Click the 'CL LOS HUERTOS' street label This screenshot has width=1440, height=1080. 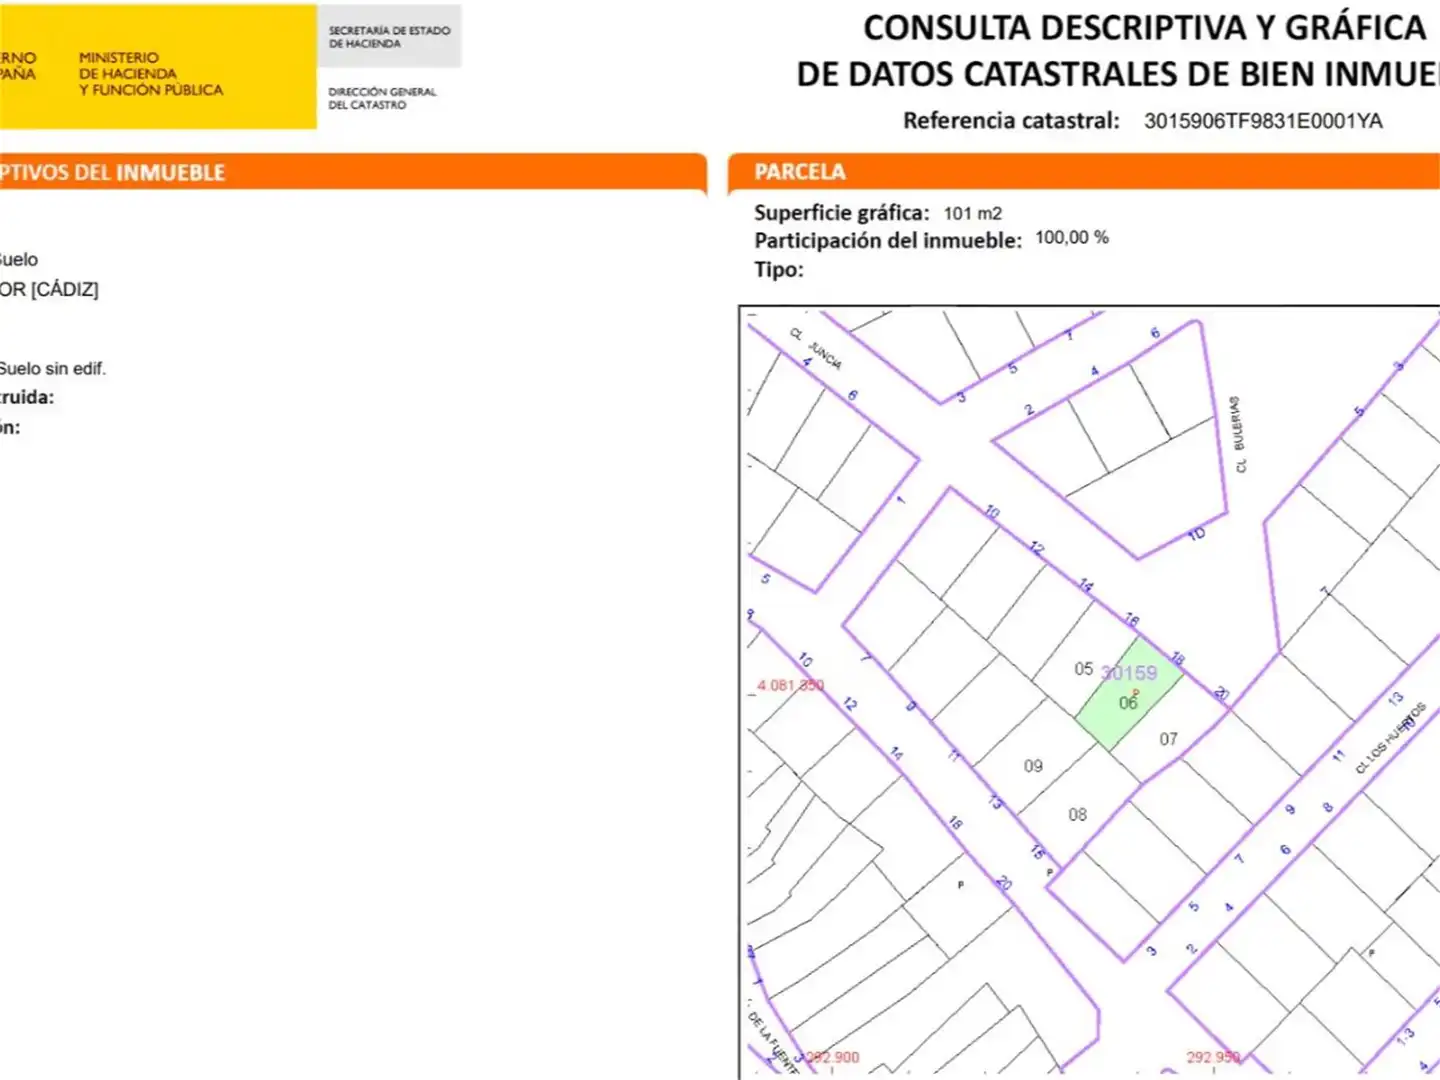(1391, 738)
